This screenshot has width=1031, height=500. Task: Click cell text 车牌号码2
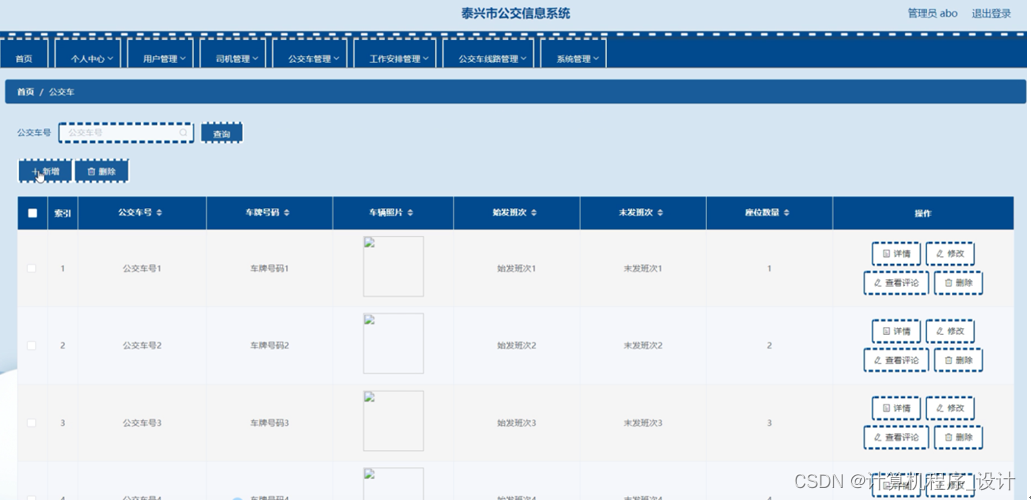point(270,345)
